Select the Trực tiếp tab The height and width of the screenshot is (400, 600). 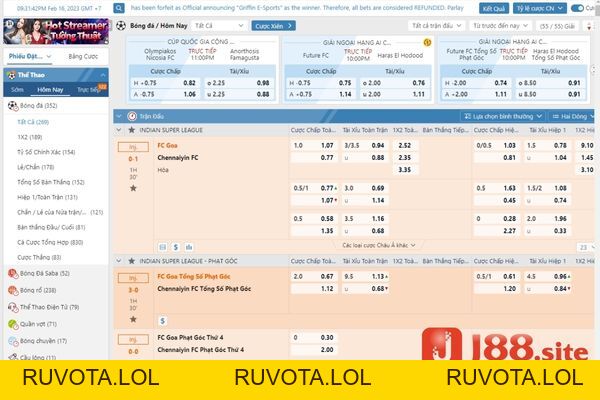pos(89,90)
